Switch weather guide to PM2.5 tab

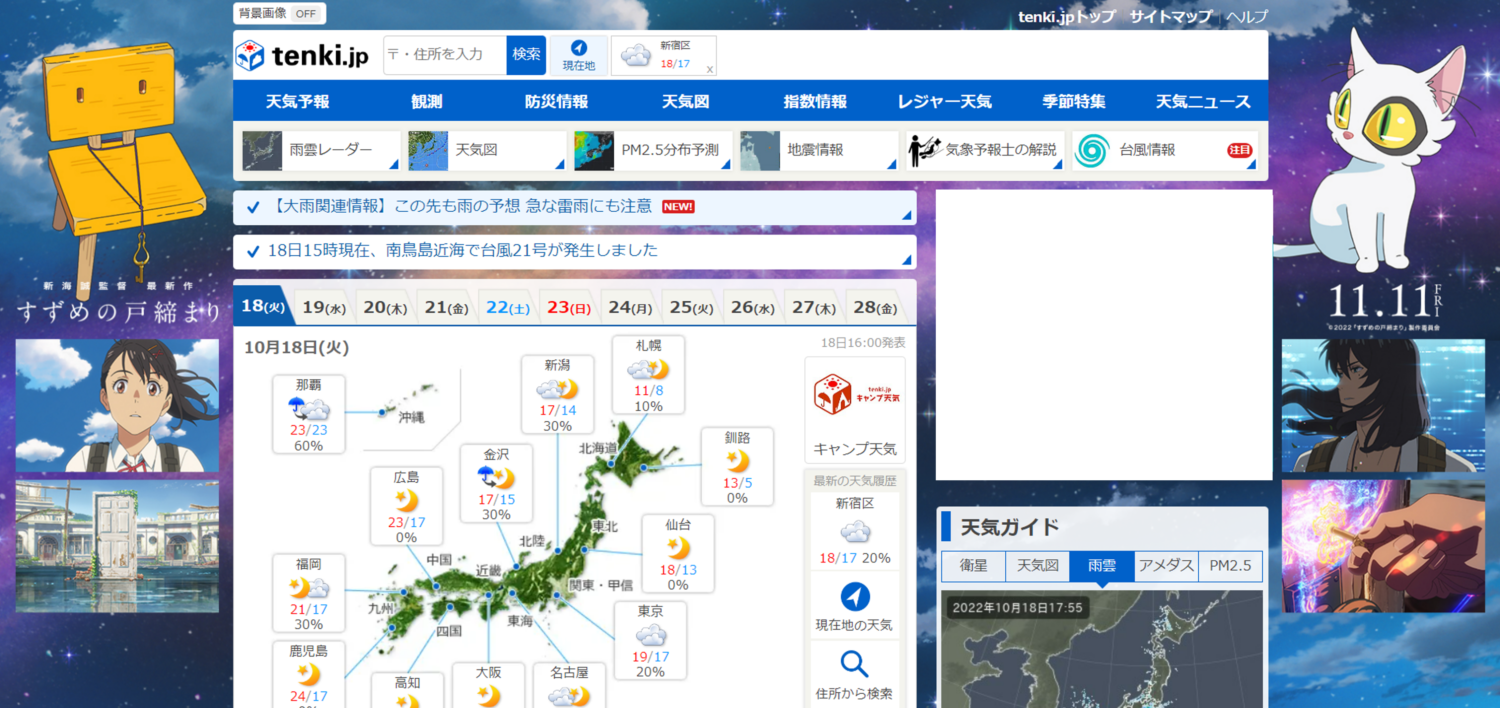[x=1230, y=566]
